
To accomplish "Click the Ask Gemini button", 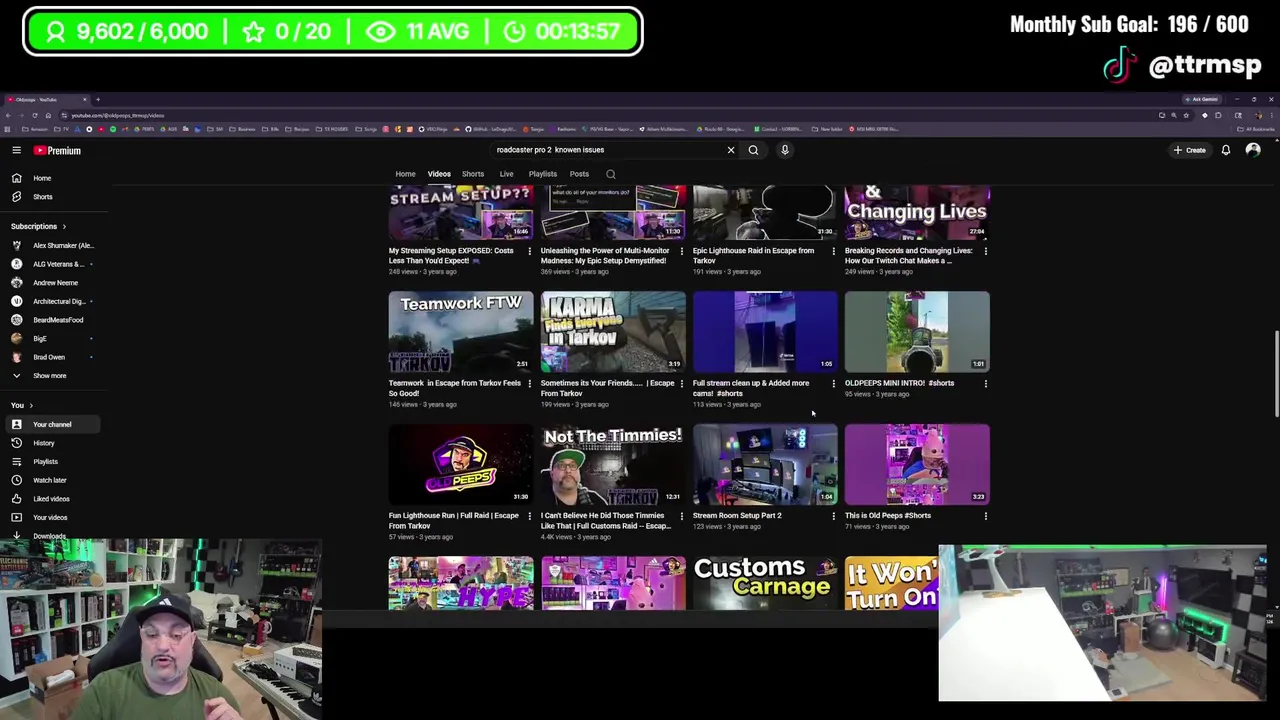I will pyautogui.click(x=1200, y=100).
